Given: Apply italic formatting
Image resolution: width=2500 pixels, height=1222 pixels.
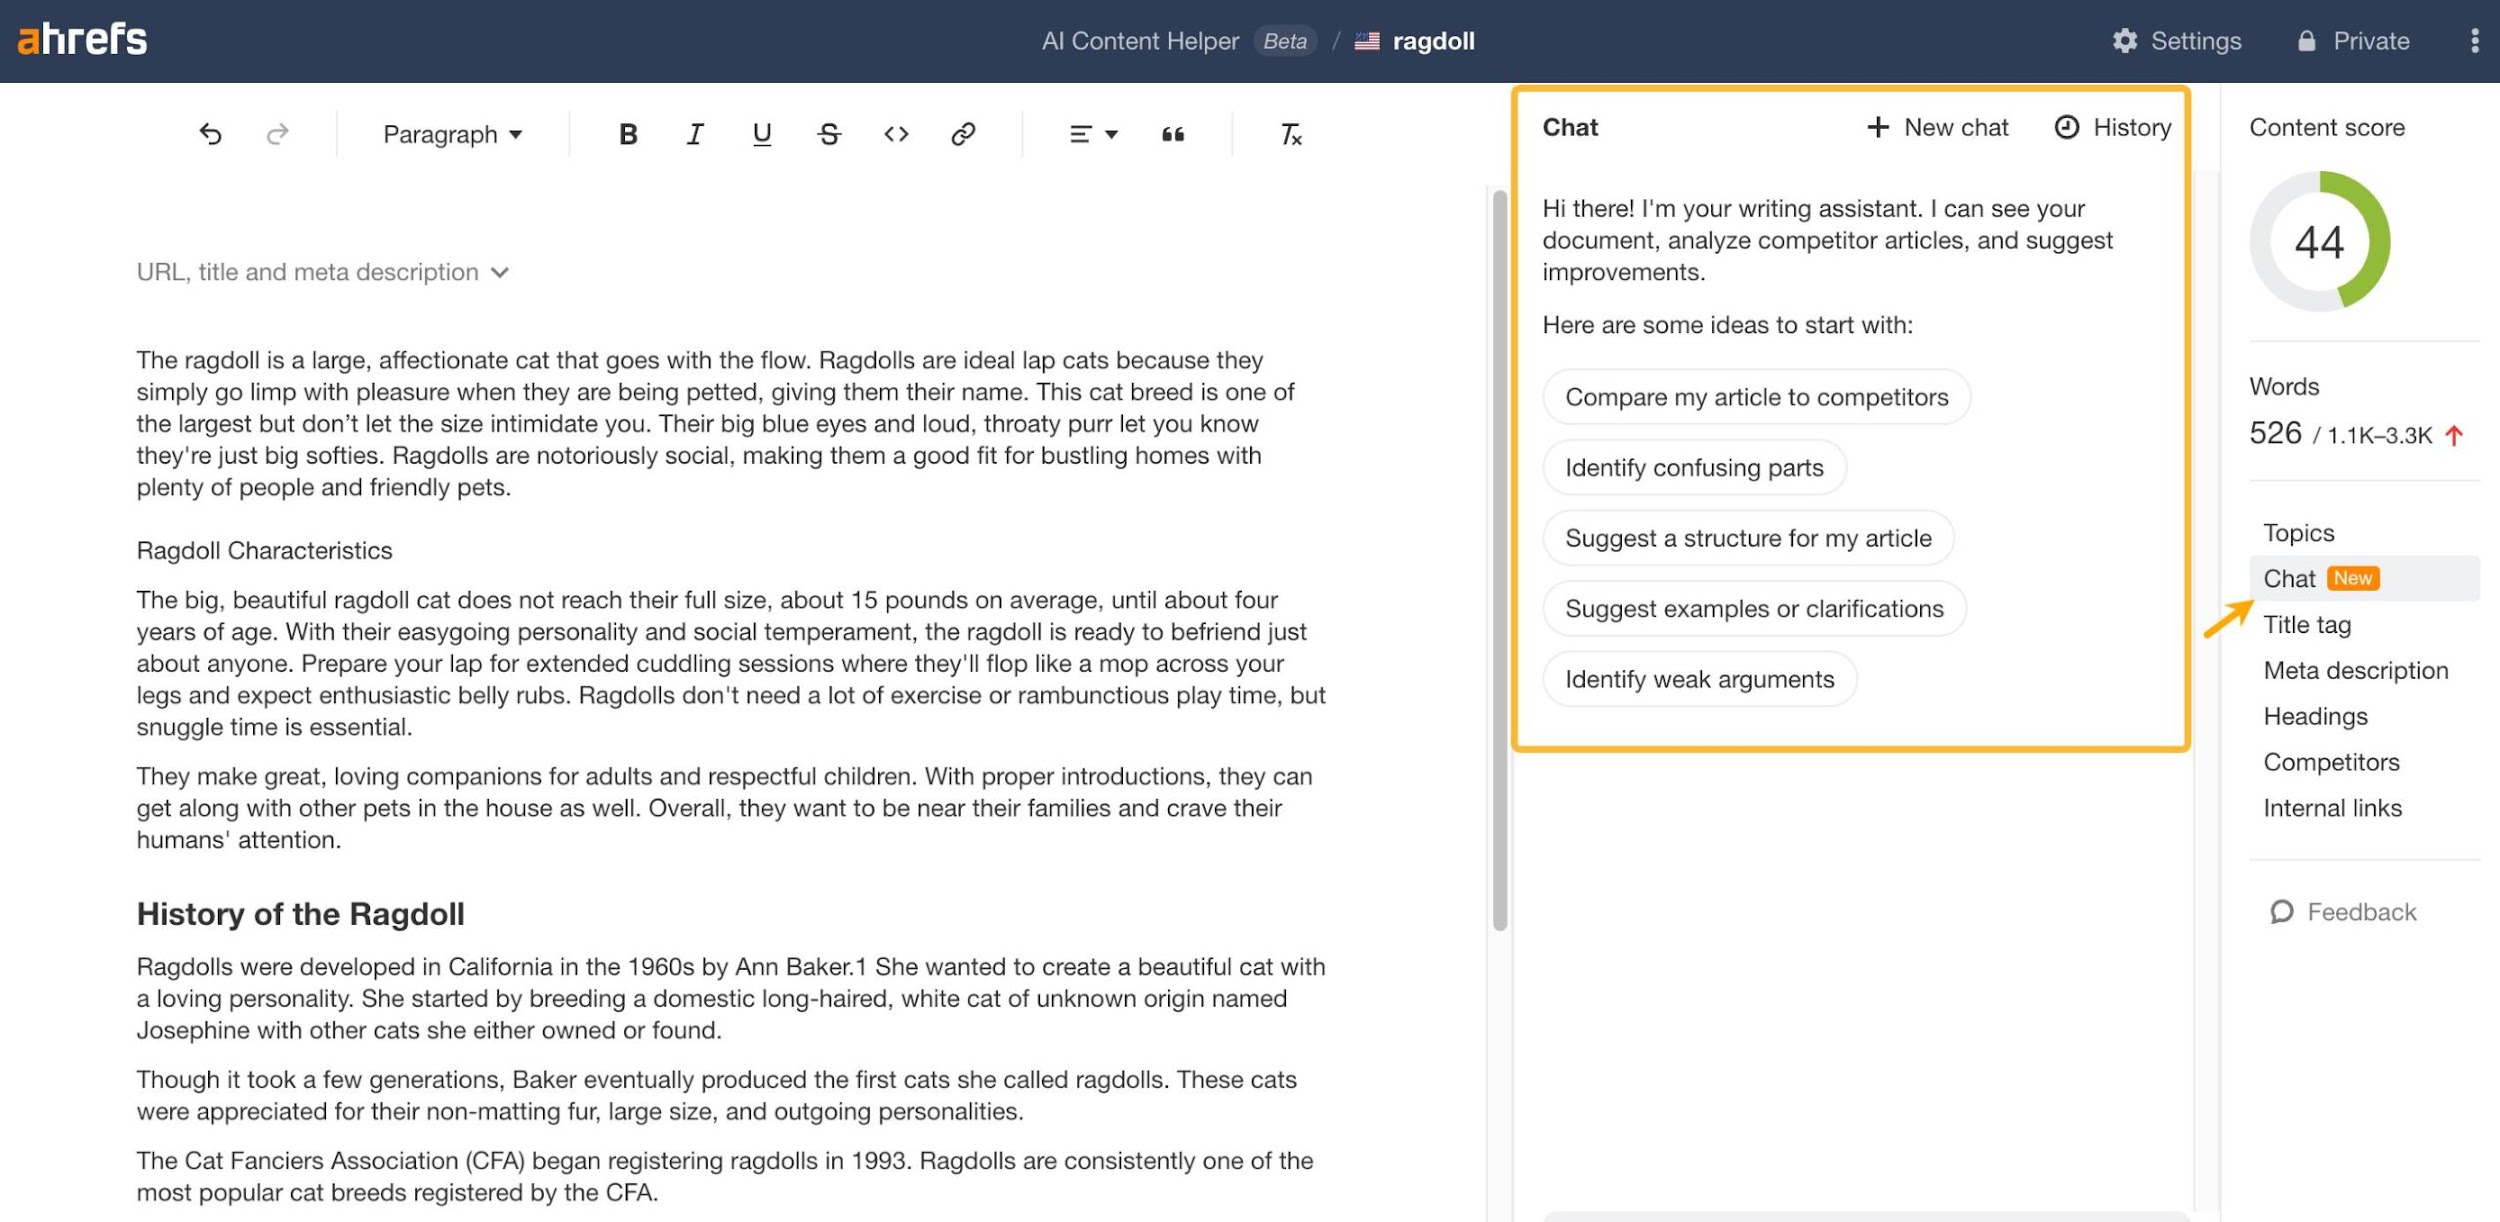Looking at the screenshot, I should pos(695,134).
